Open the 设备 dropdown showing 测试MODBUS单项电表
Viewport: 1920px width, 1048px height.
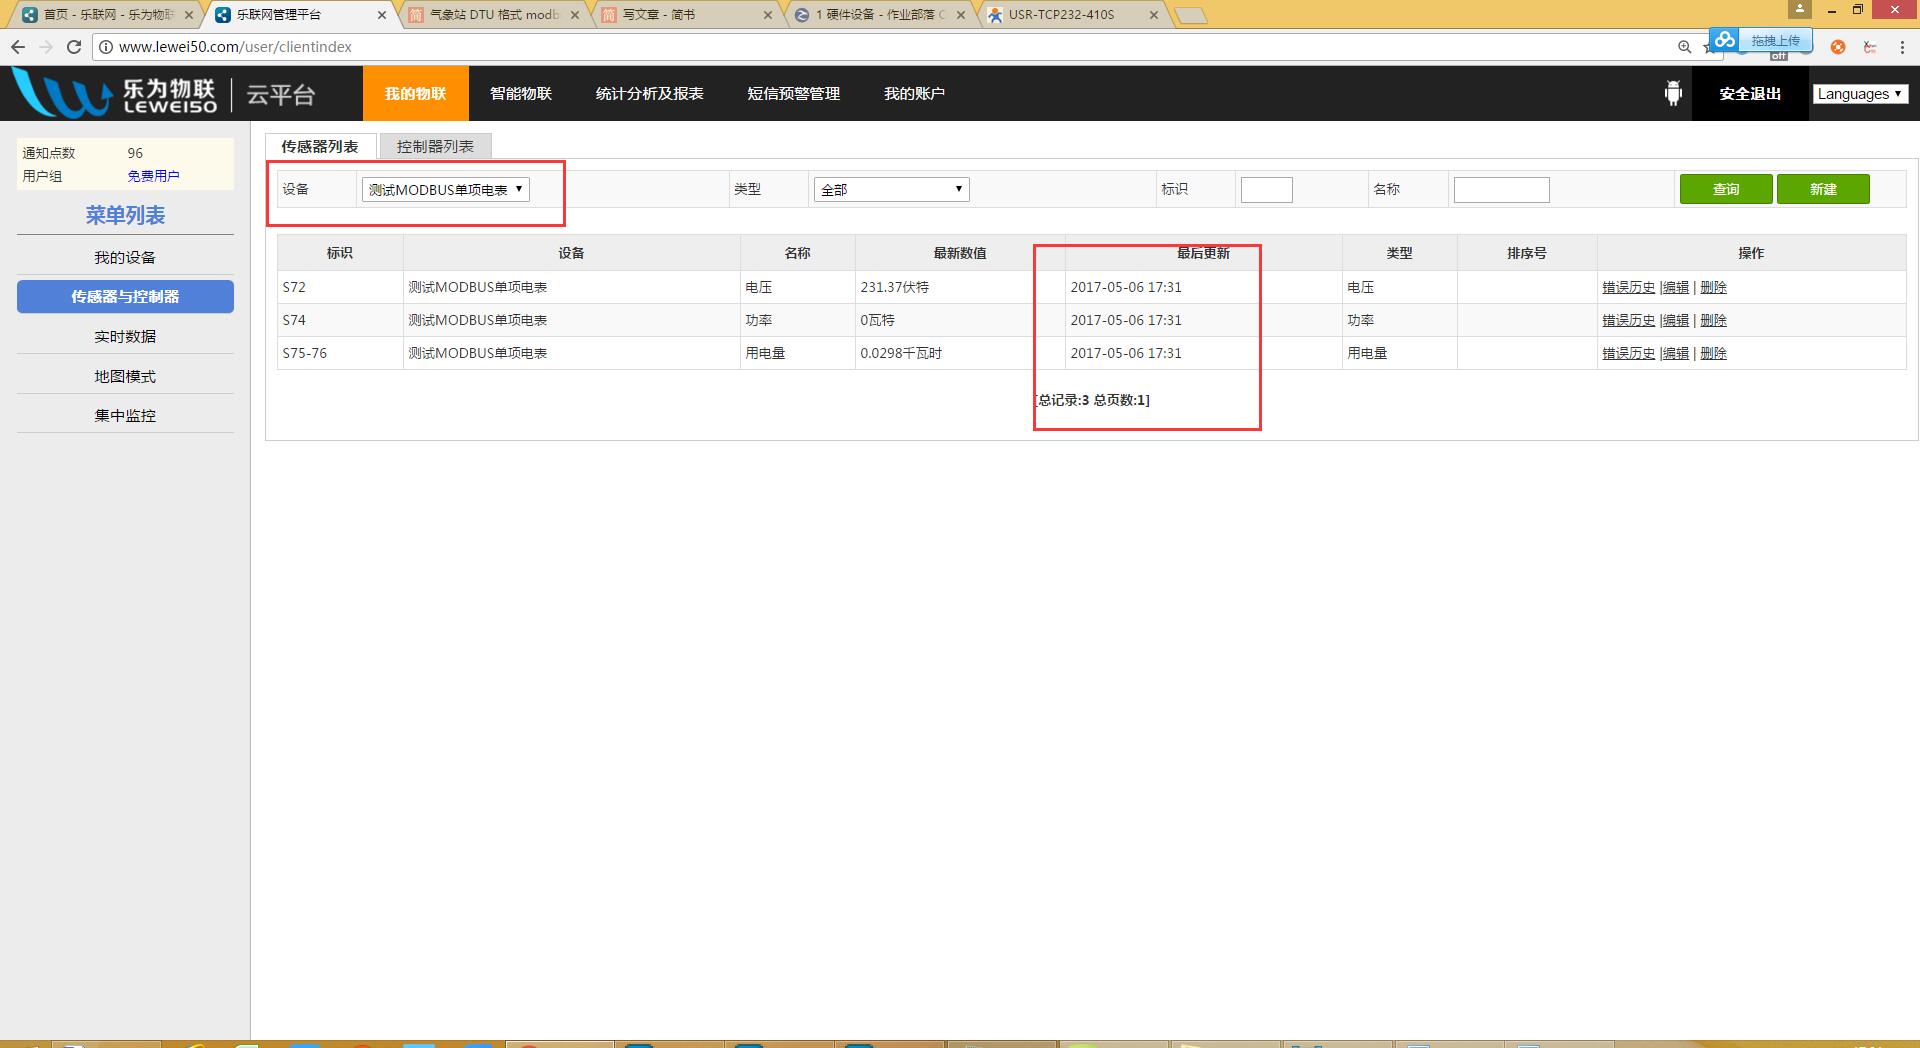coord(446,189)
